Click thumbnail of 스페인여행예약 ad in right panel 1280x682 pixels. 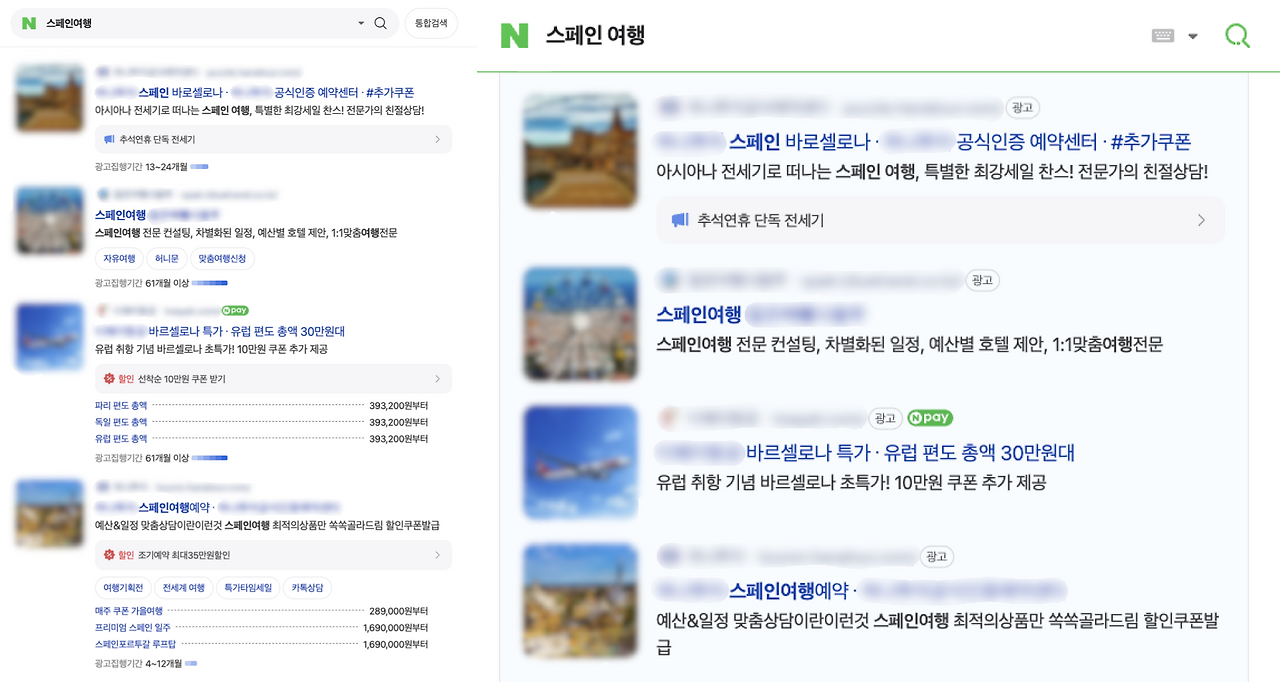click(580, 600)
